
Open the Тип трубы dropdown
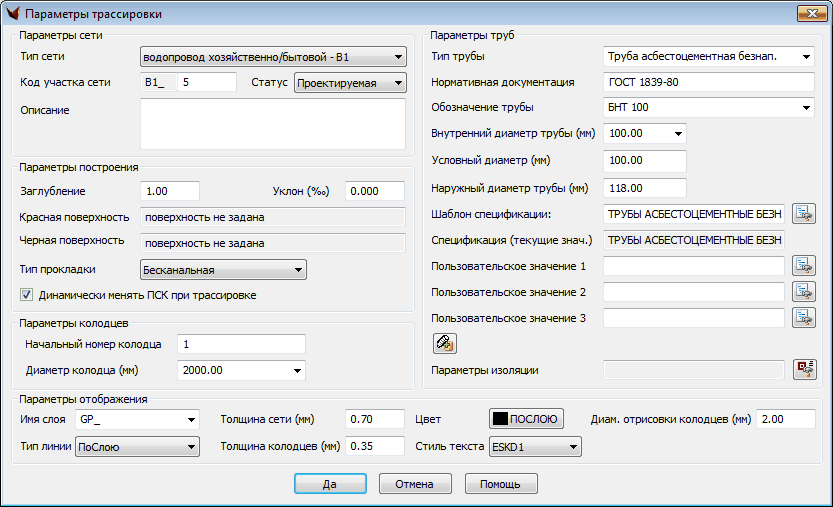806,56
